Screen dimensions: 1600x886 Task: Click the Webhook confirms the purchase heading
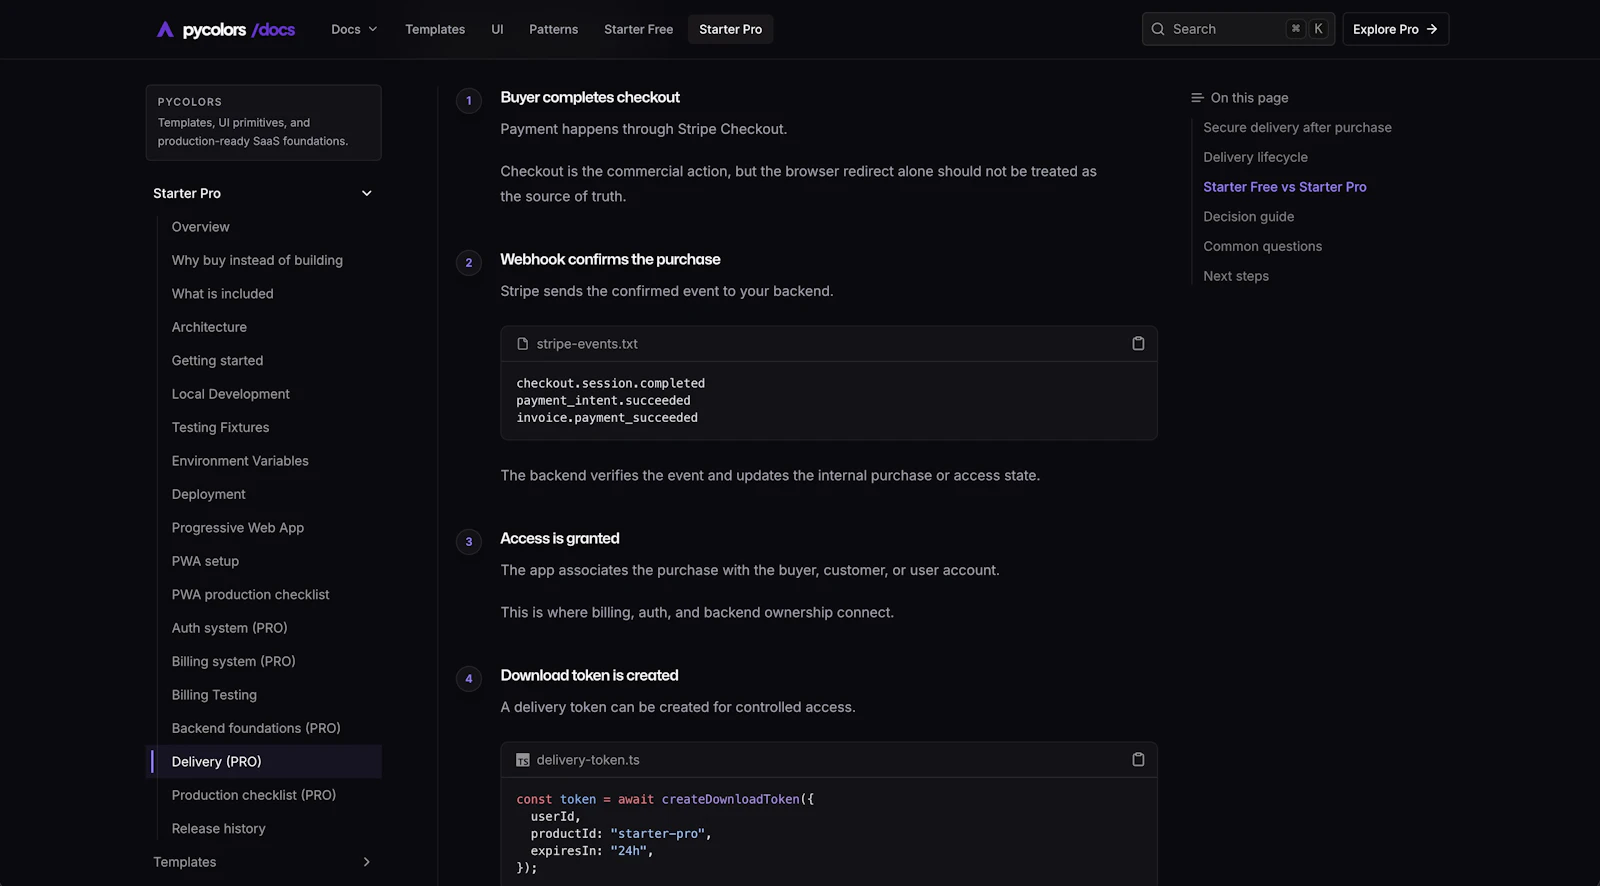610,259
